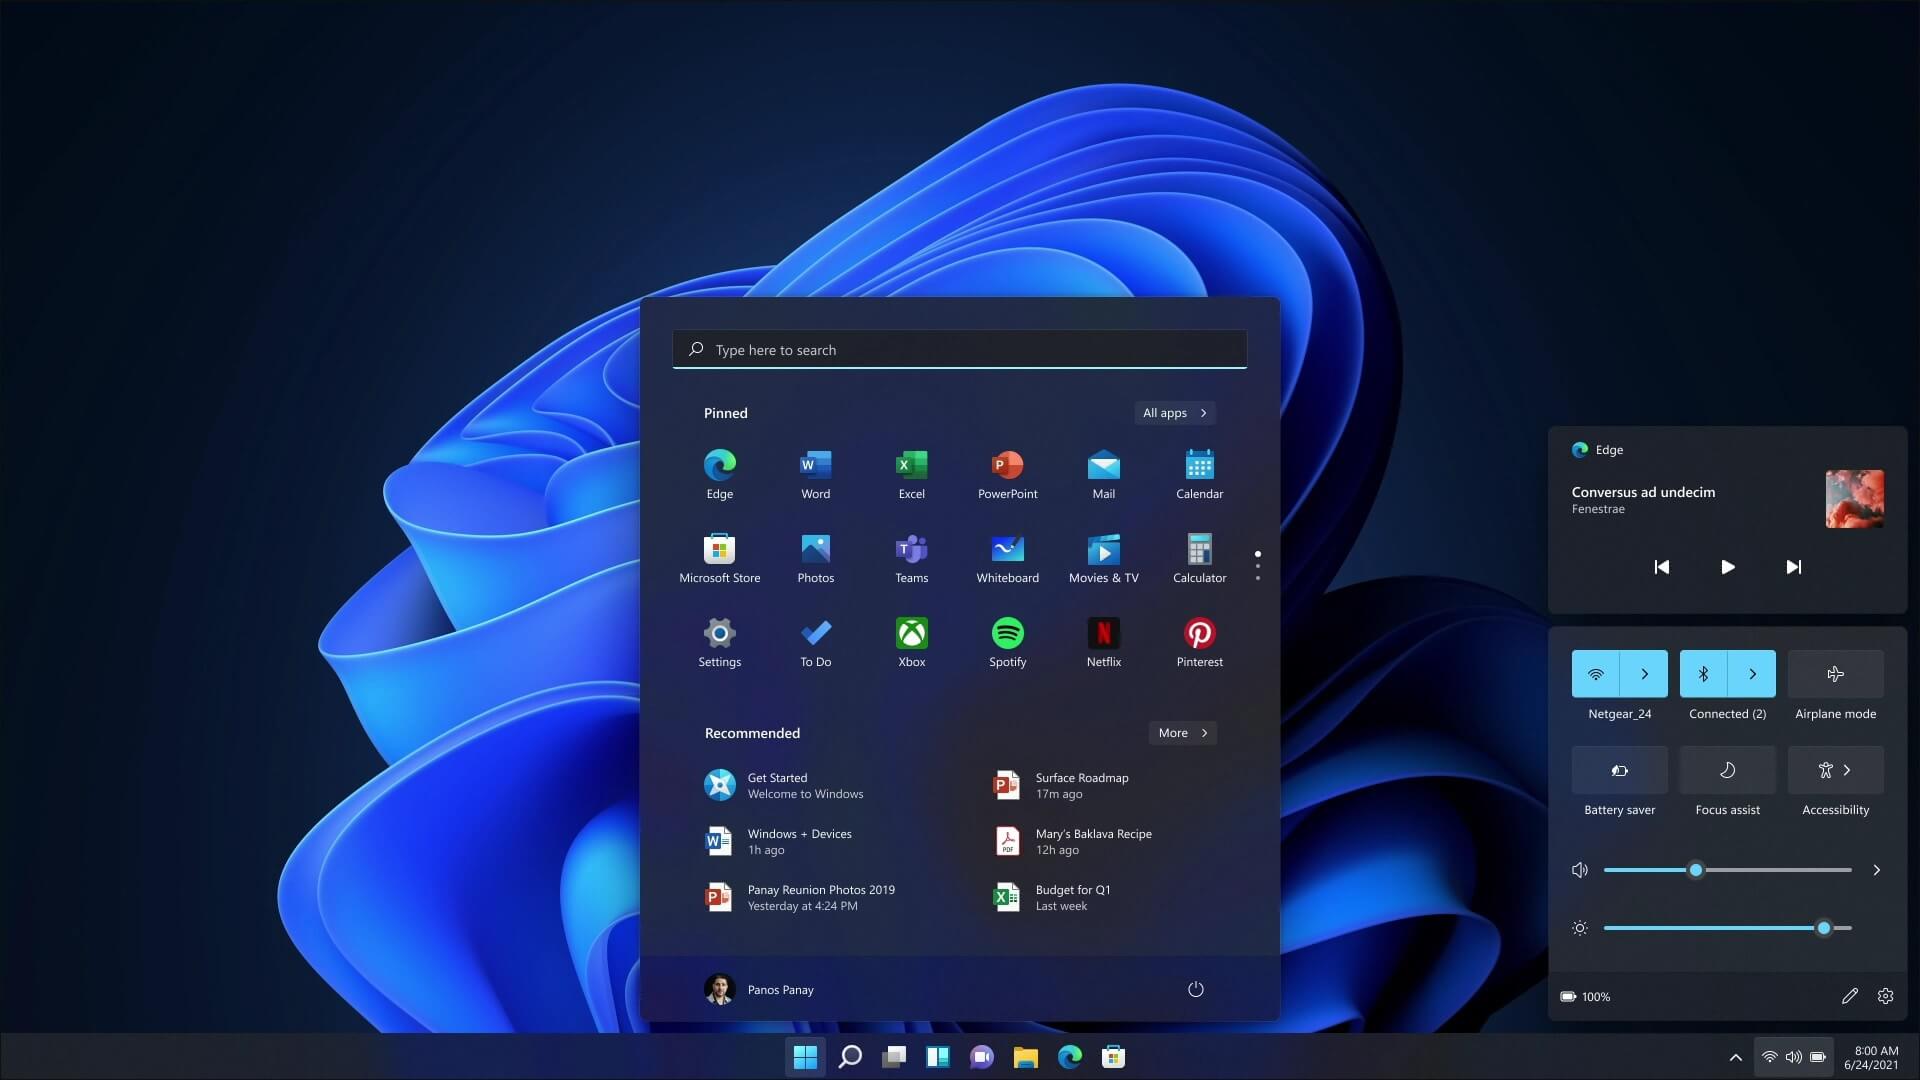
Task: Open Surface Roadmap recent file
Action: point(1081,785)
